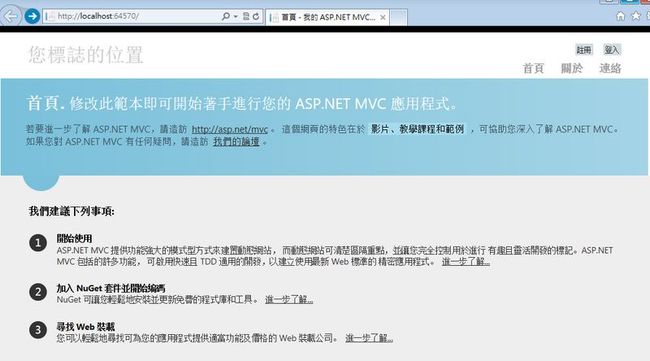Click the browser Forward arrow button

(x=32, y=16)
